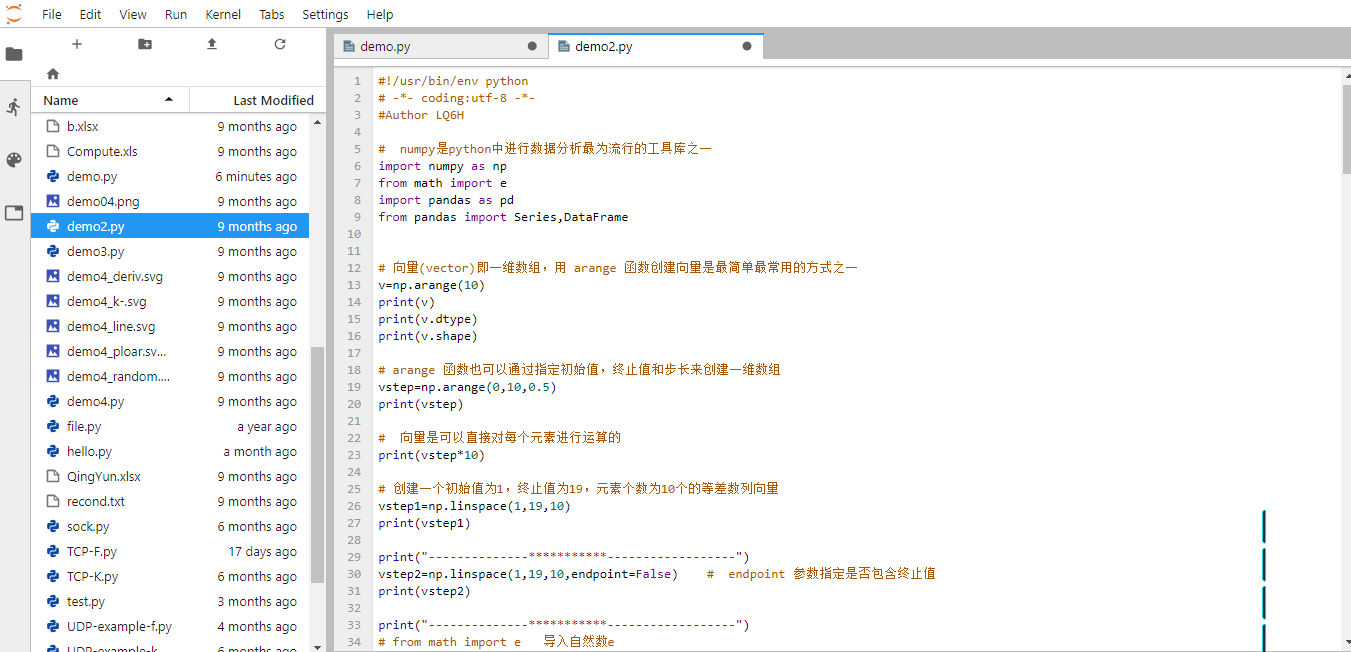
Task: Click the Name sort direction arrow
Action: [169, 99]
